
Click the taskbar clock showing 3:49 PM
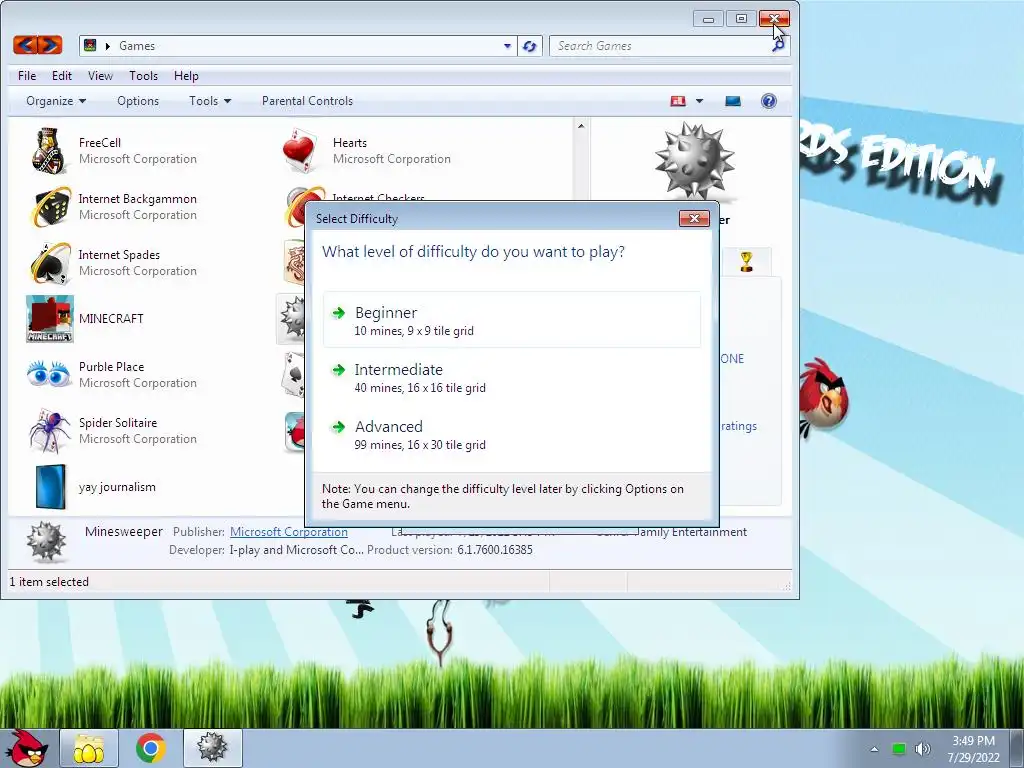point(974,741)
